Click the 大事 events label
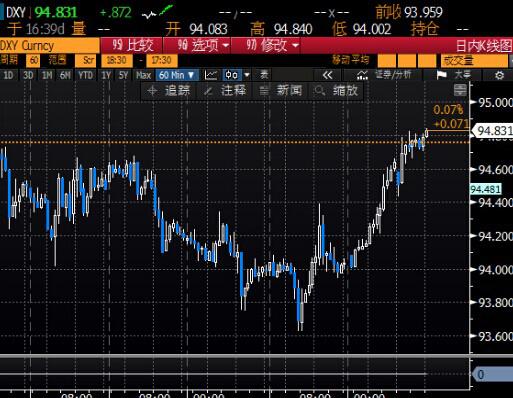Image resolution: width=513 pixels, height=398 pixels. 463,75
